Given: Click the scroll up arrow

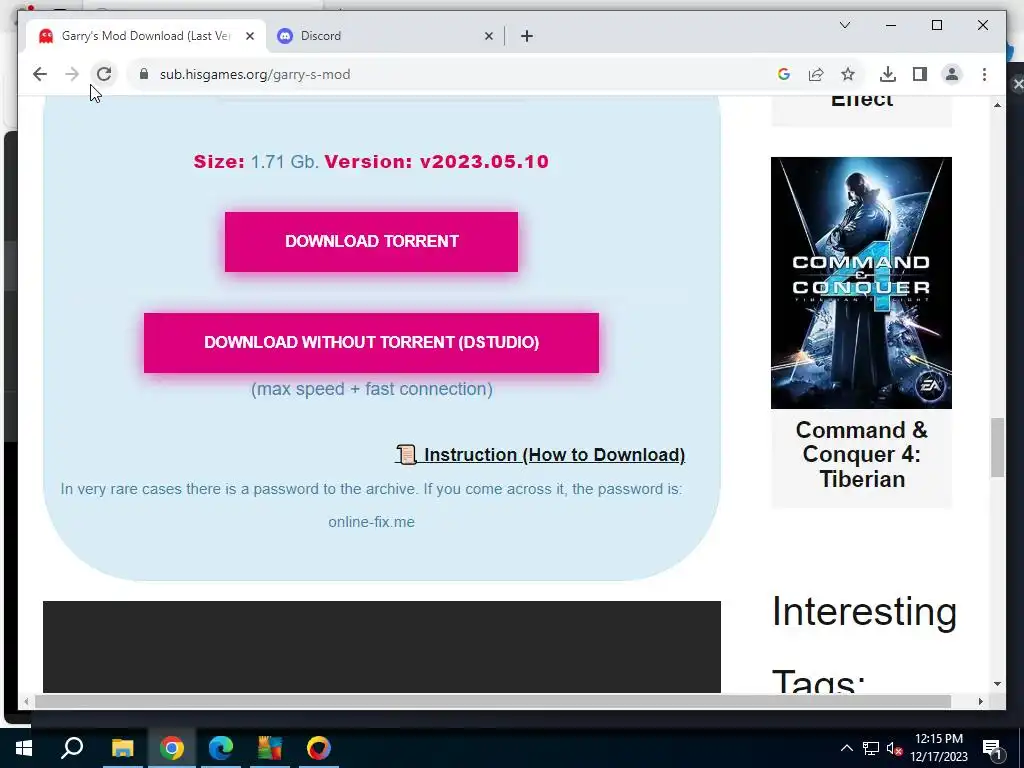Looking at the screenshot, I should pyautogui.click(x=997, y=105).
